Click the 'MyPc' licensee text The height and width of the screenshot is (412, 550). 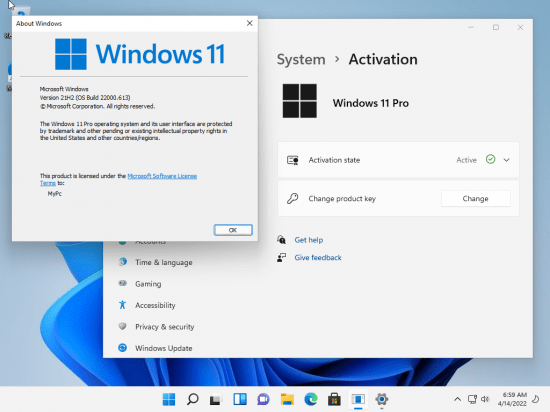pyautogui.click(x=55, y=194)
